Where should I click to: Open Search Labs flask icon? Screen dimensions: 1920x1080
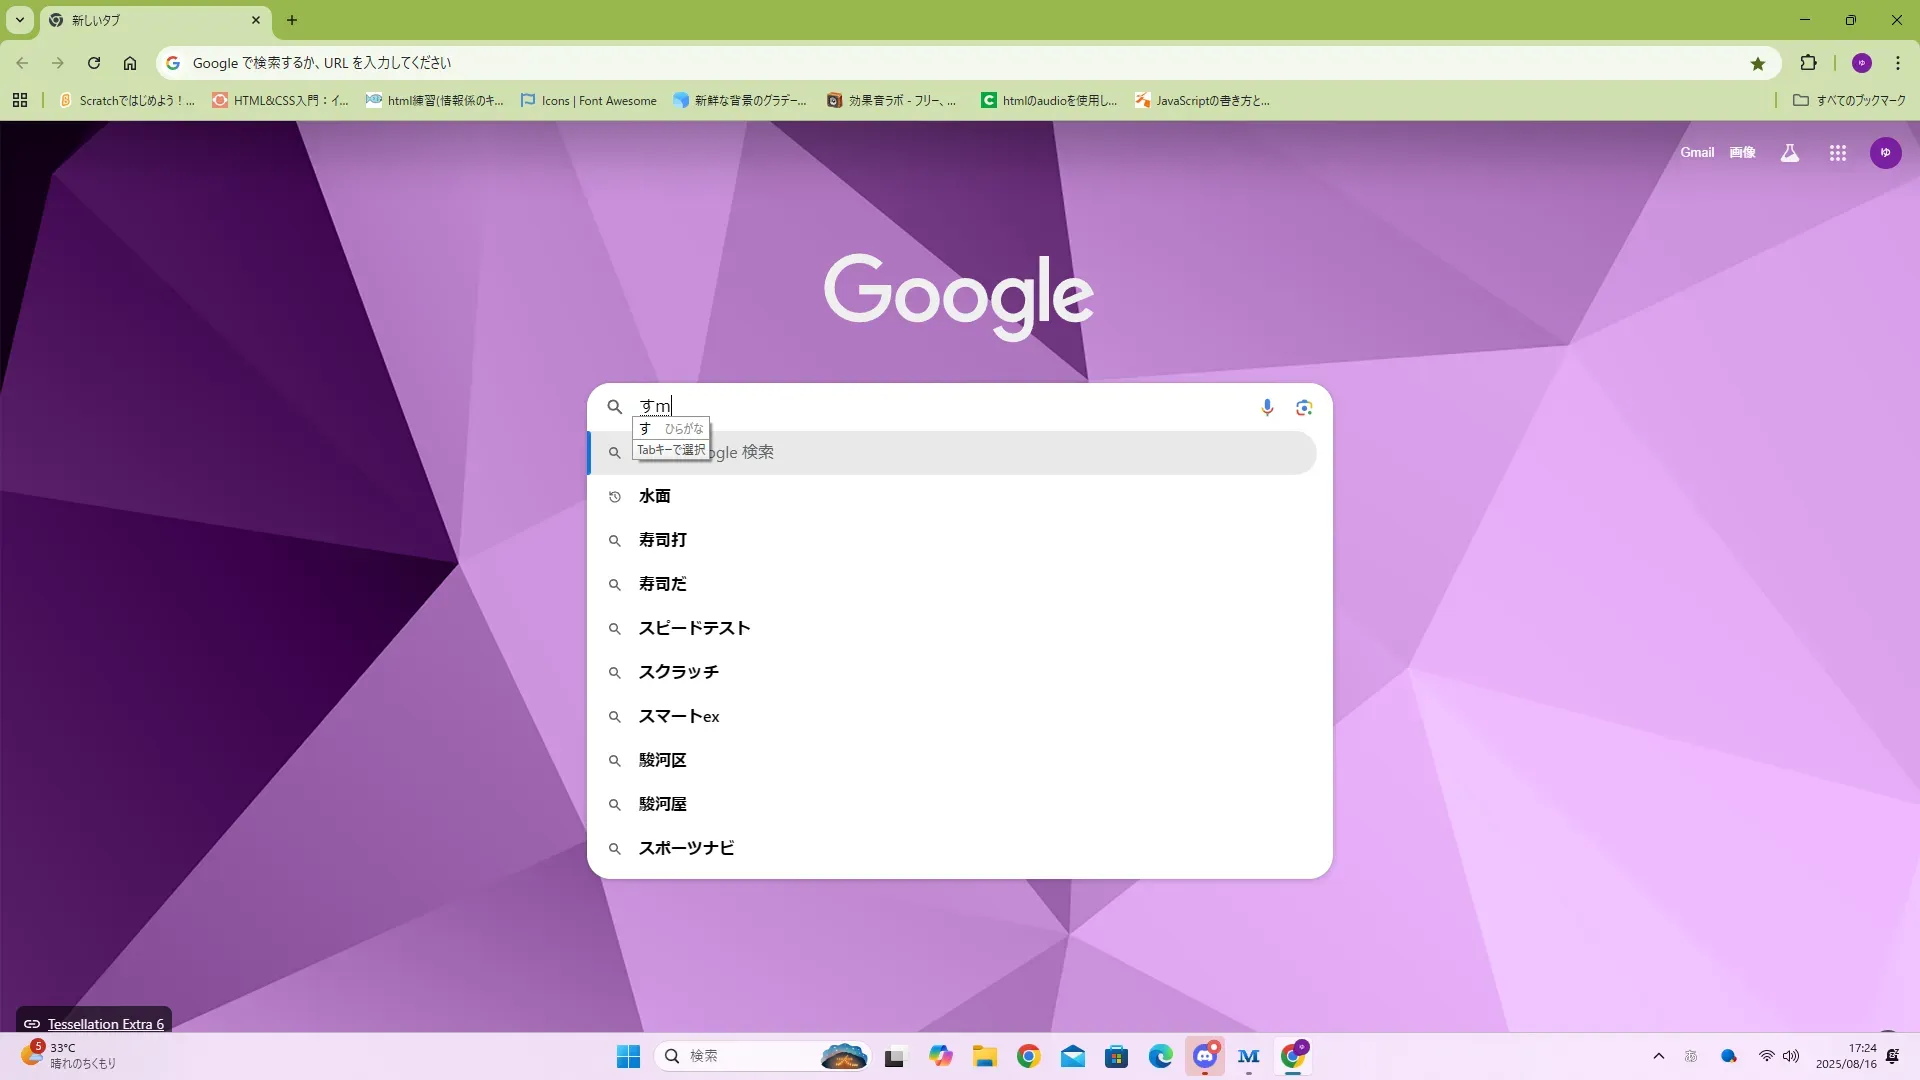(x=1789, y=153)
